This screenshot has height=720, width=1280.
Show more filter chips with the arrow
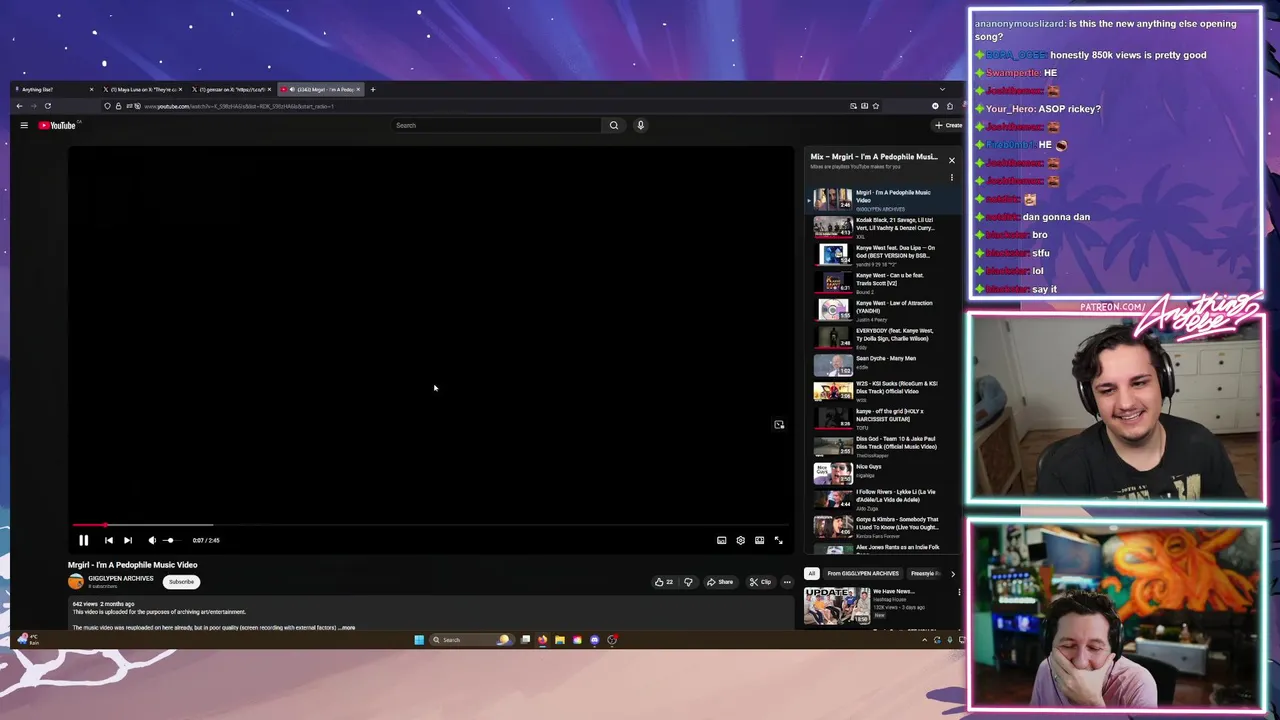tap(952, 573)
